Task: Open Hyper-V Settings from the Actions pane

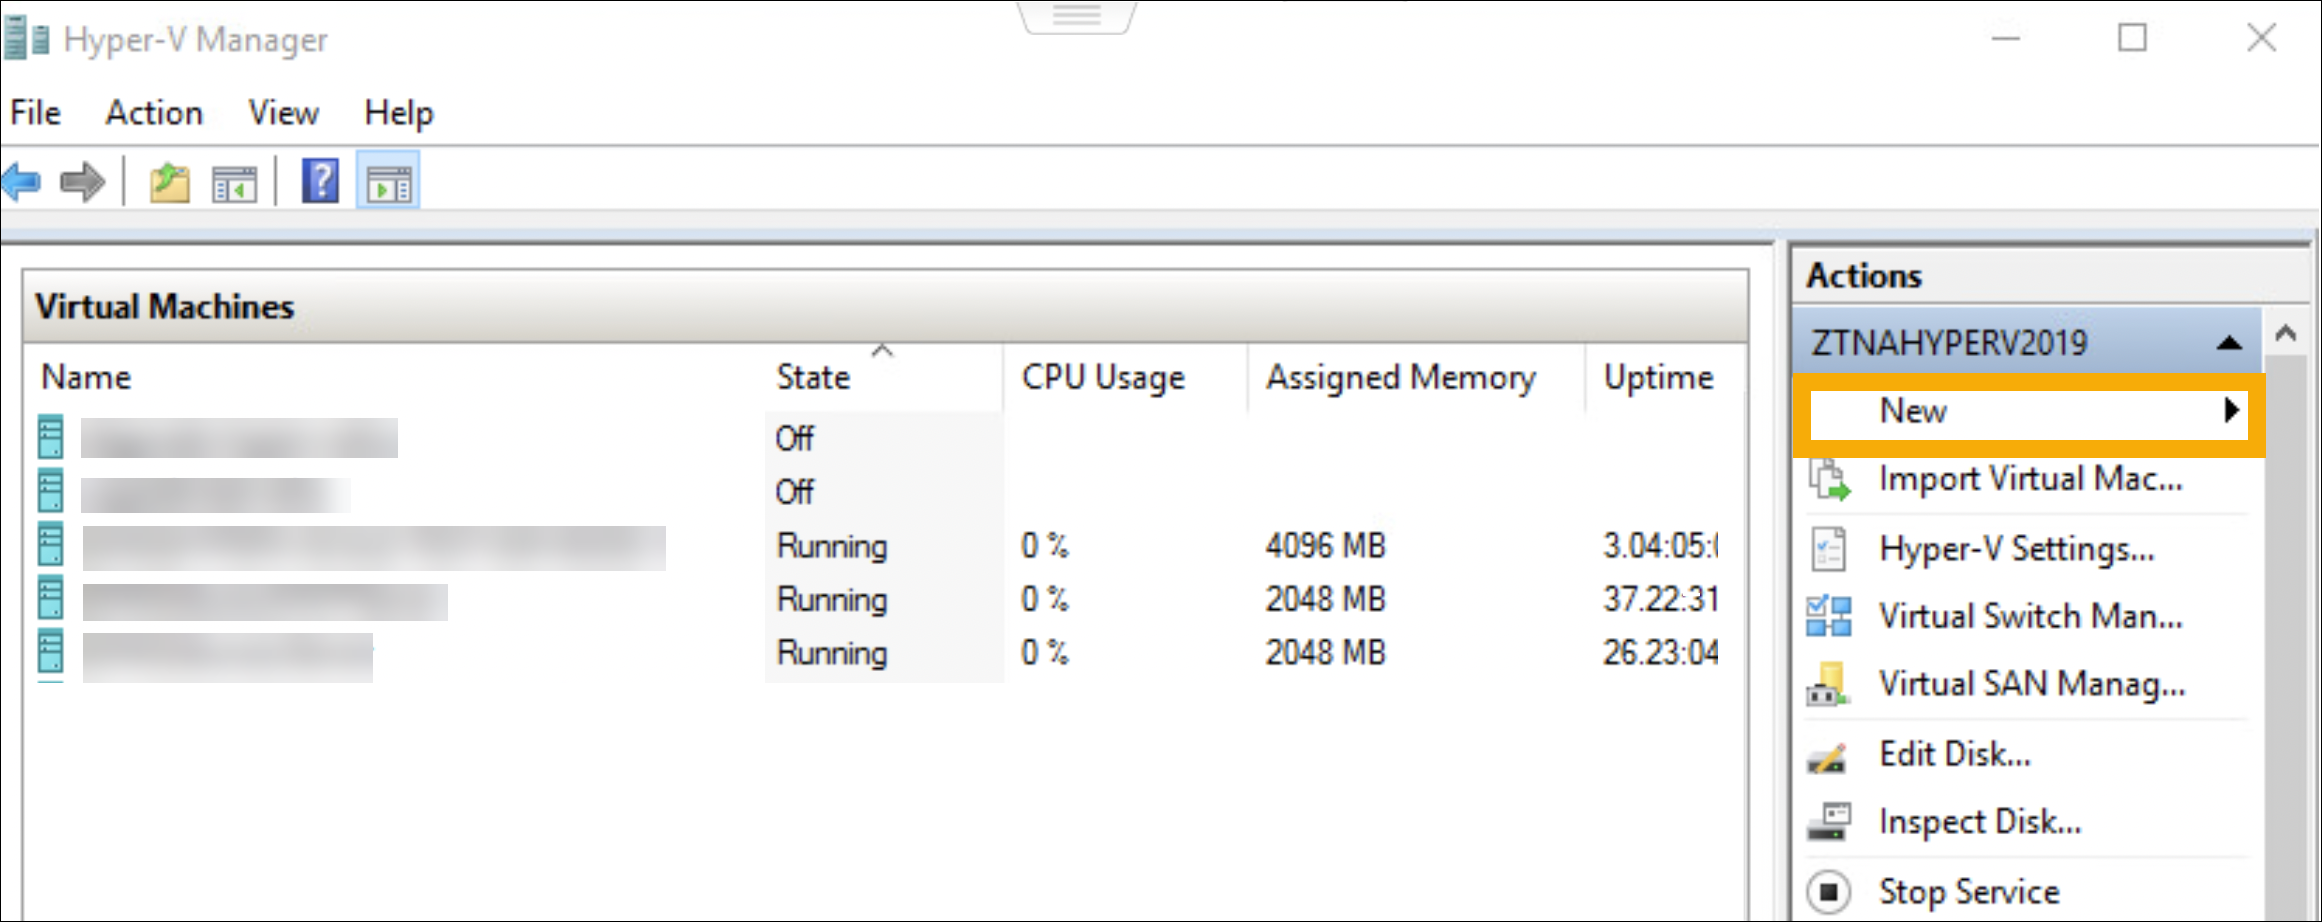Action: tap(2016, 549)
